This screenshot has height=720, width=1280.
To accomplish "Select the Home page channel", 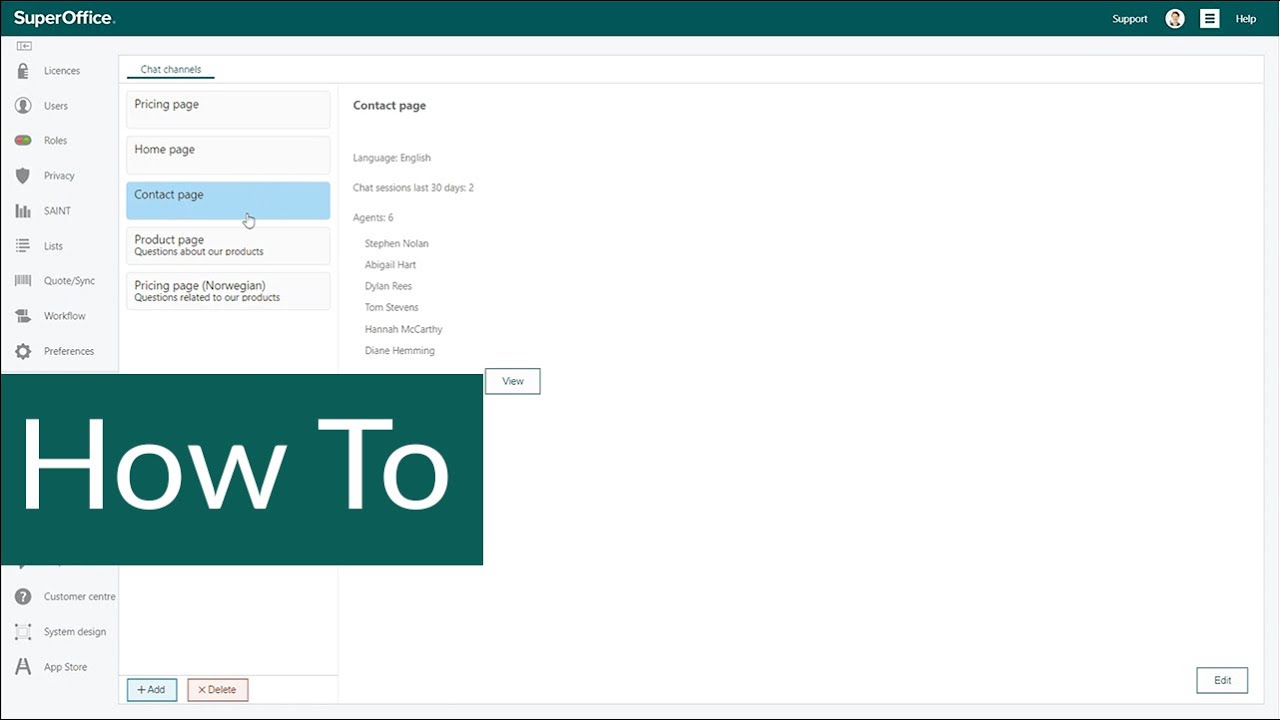I will pyautogui.click(x=228, y=155).
